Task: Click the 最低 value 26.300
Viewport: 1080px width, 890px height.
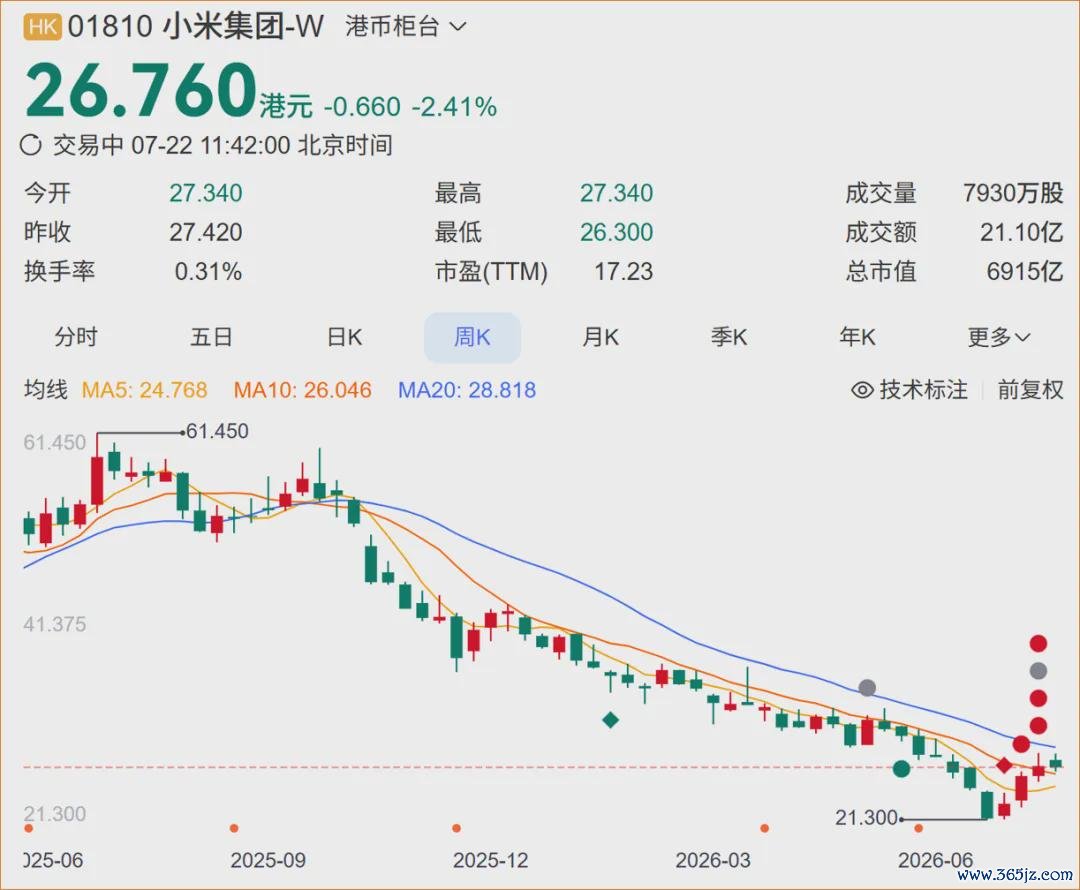Action: 616,232
